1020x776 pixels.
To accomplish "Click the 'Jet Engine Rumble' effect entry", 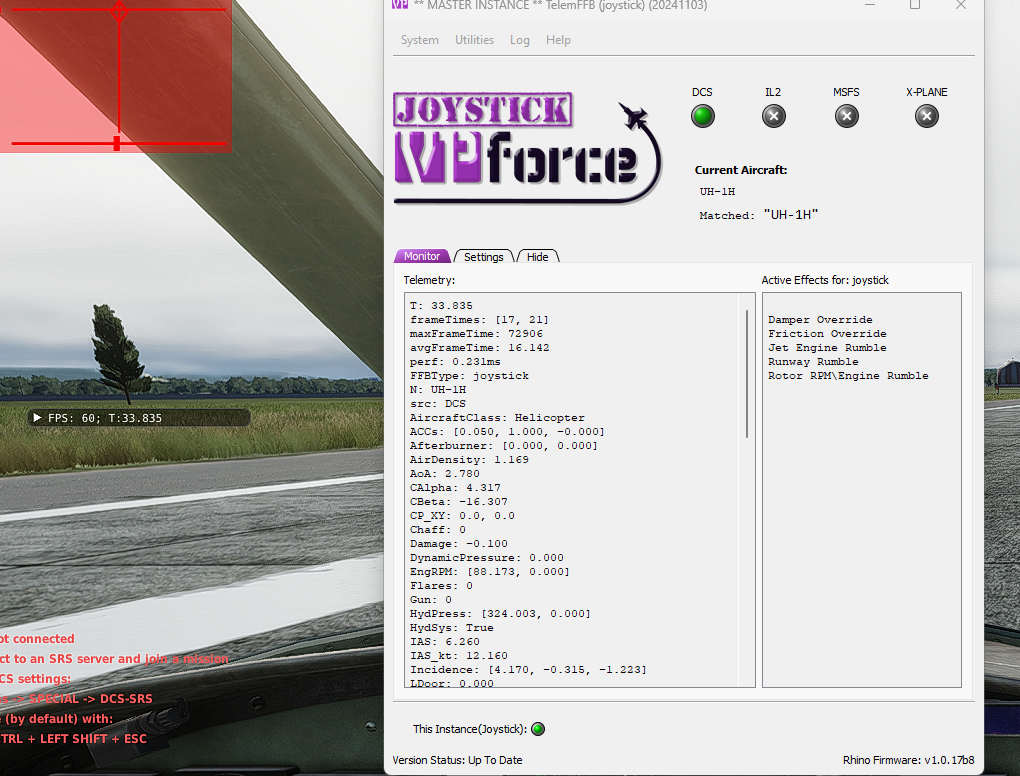I will coord(827,348).
